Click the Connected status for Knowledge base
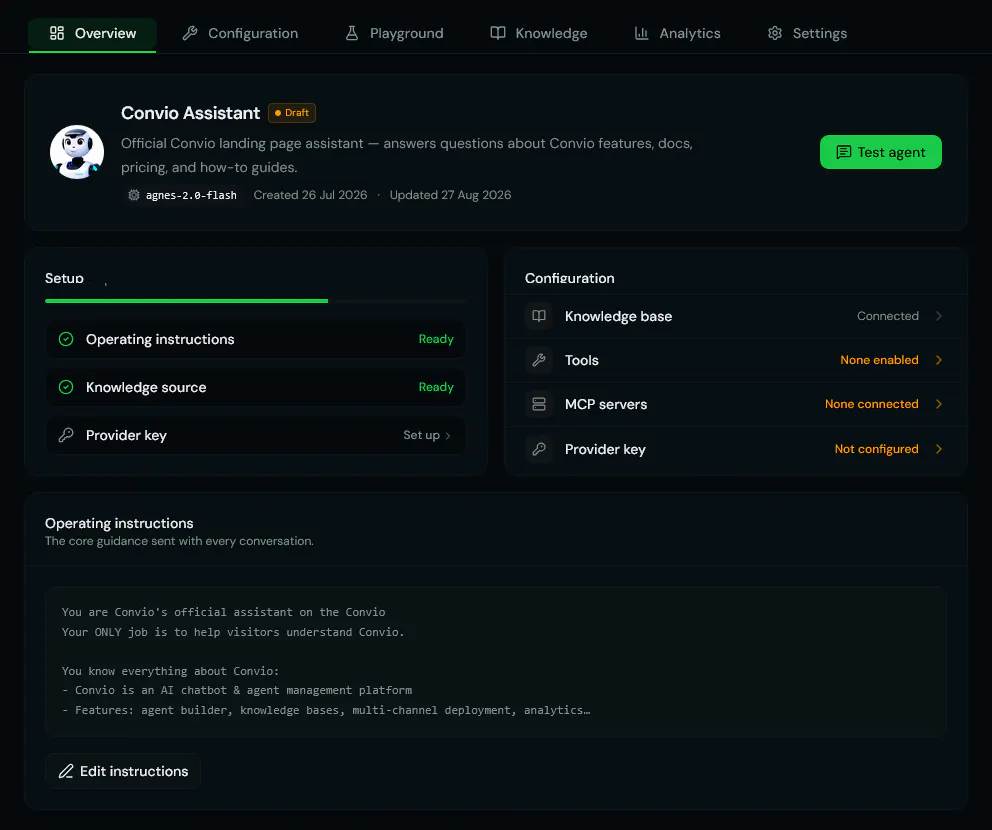The height and width of the screenshot is (830, 992). [888, 316]
